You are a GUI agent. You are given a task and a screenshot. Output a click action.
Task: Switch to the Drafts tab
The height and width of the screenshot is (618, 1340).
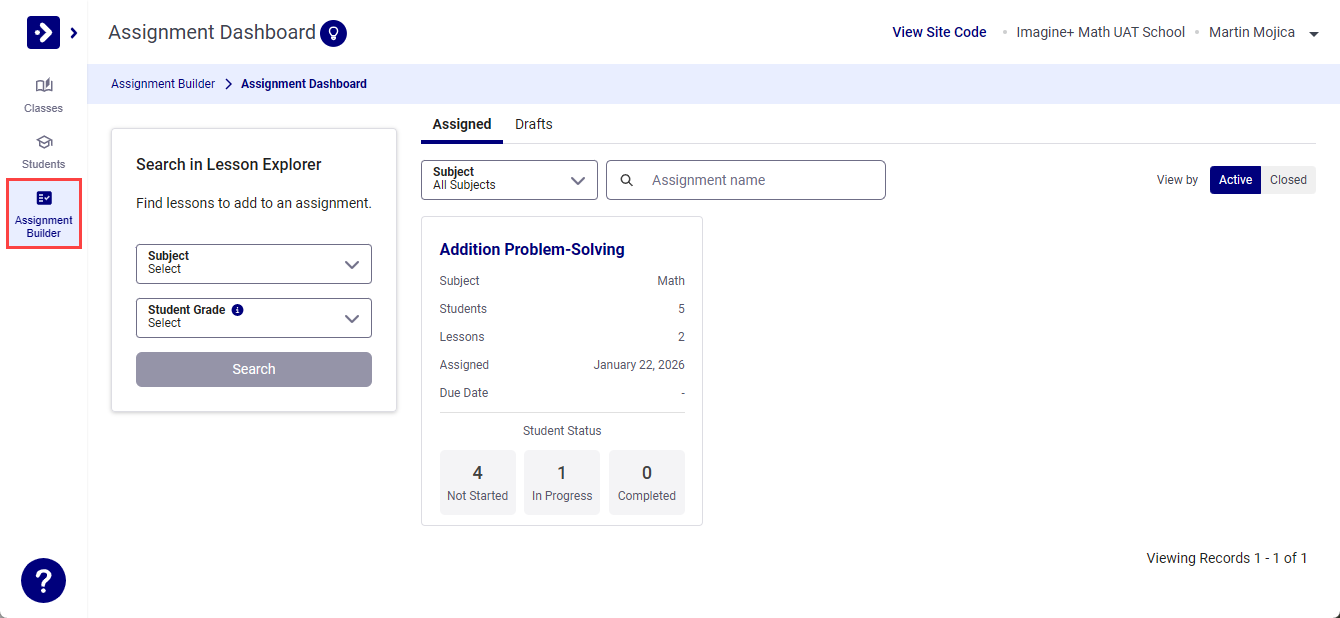534,124
